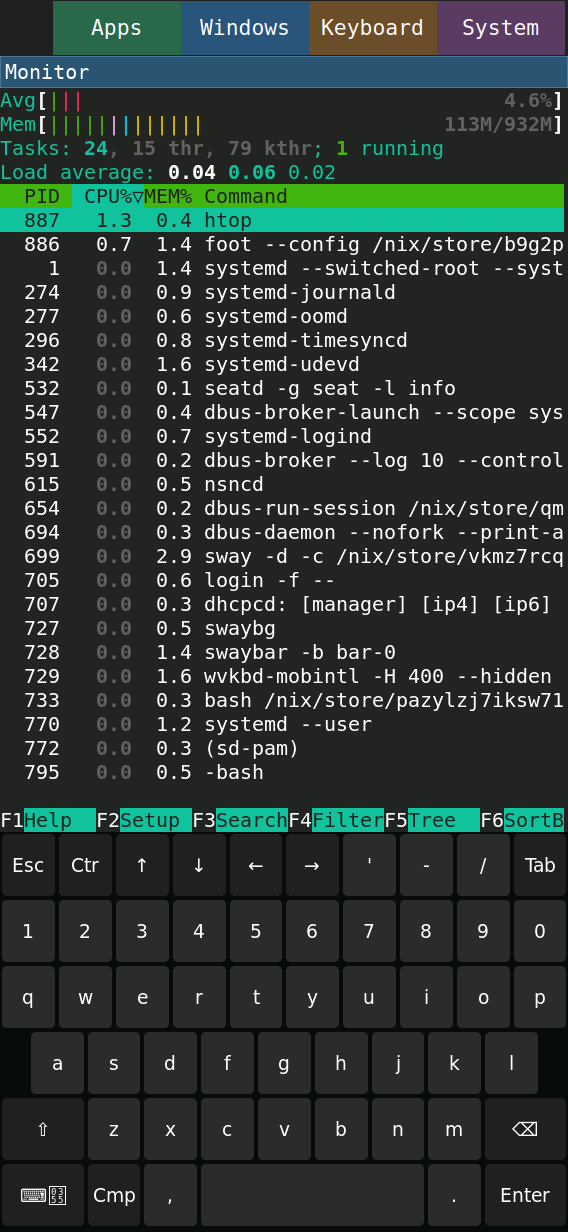568x1232 pixels.
Task: Open the Keyboard menu
Action: [373, 28]
